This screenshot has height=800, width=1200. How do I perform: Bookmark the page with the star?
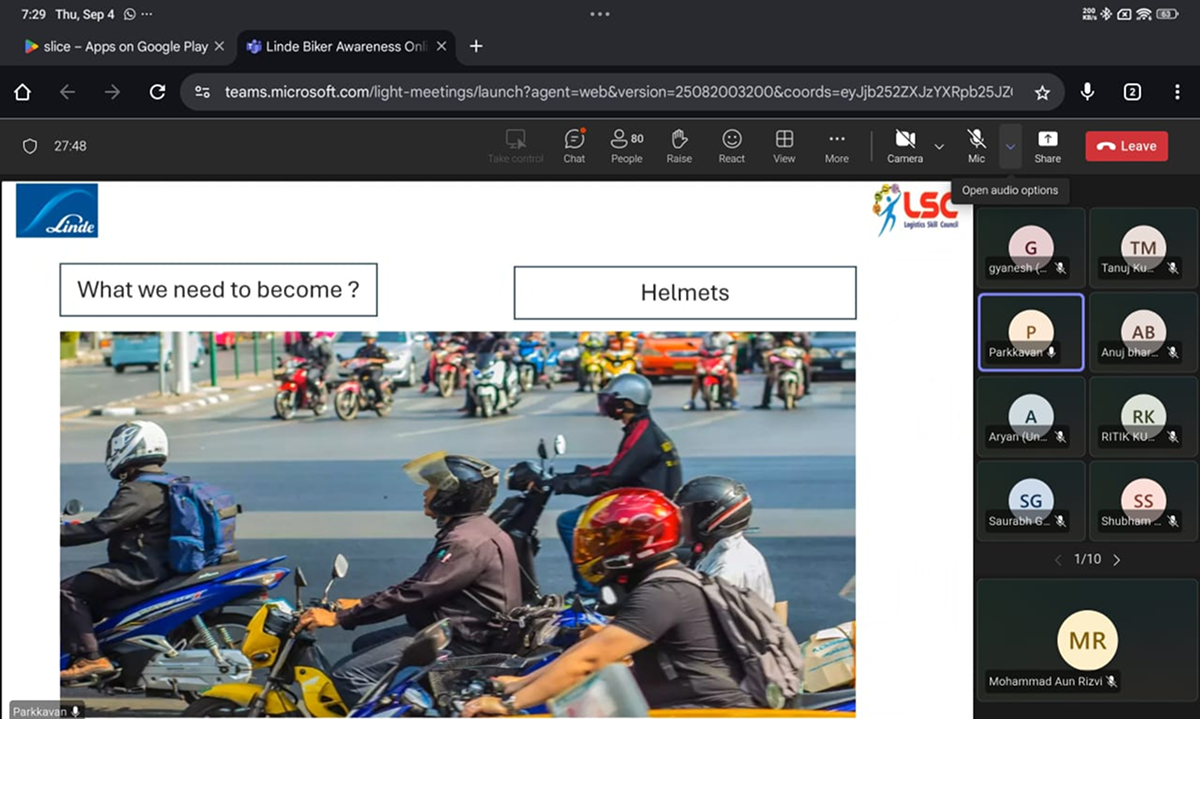[1043, 91]
